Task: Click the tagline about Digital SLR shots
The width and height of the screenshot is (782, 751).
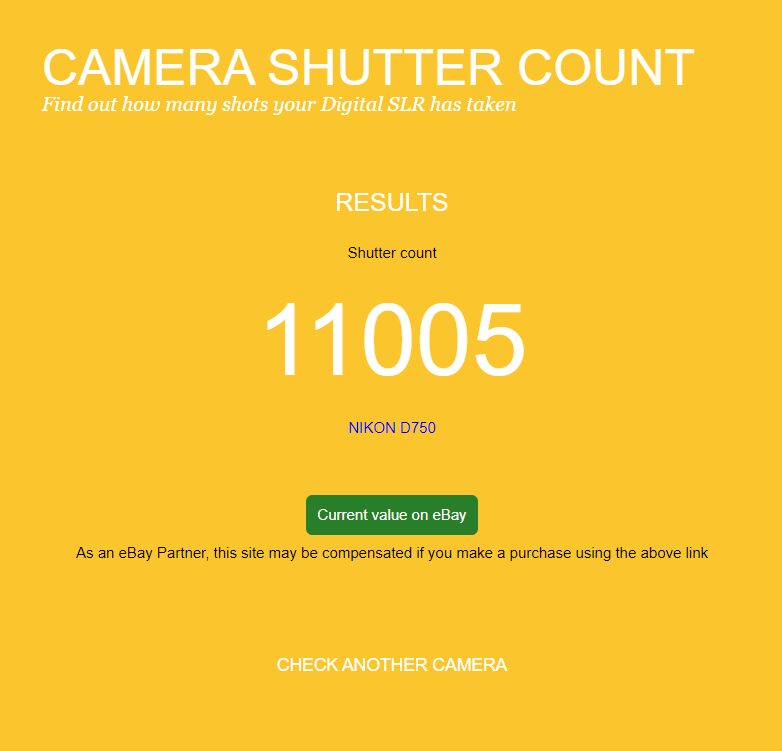Action: 279,105
